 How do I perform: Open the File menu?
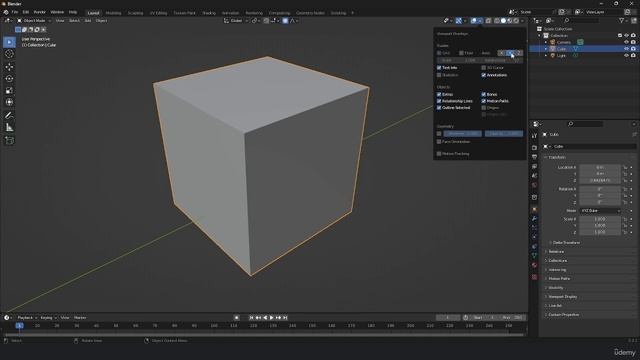tap(15, 12)
